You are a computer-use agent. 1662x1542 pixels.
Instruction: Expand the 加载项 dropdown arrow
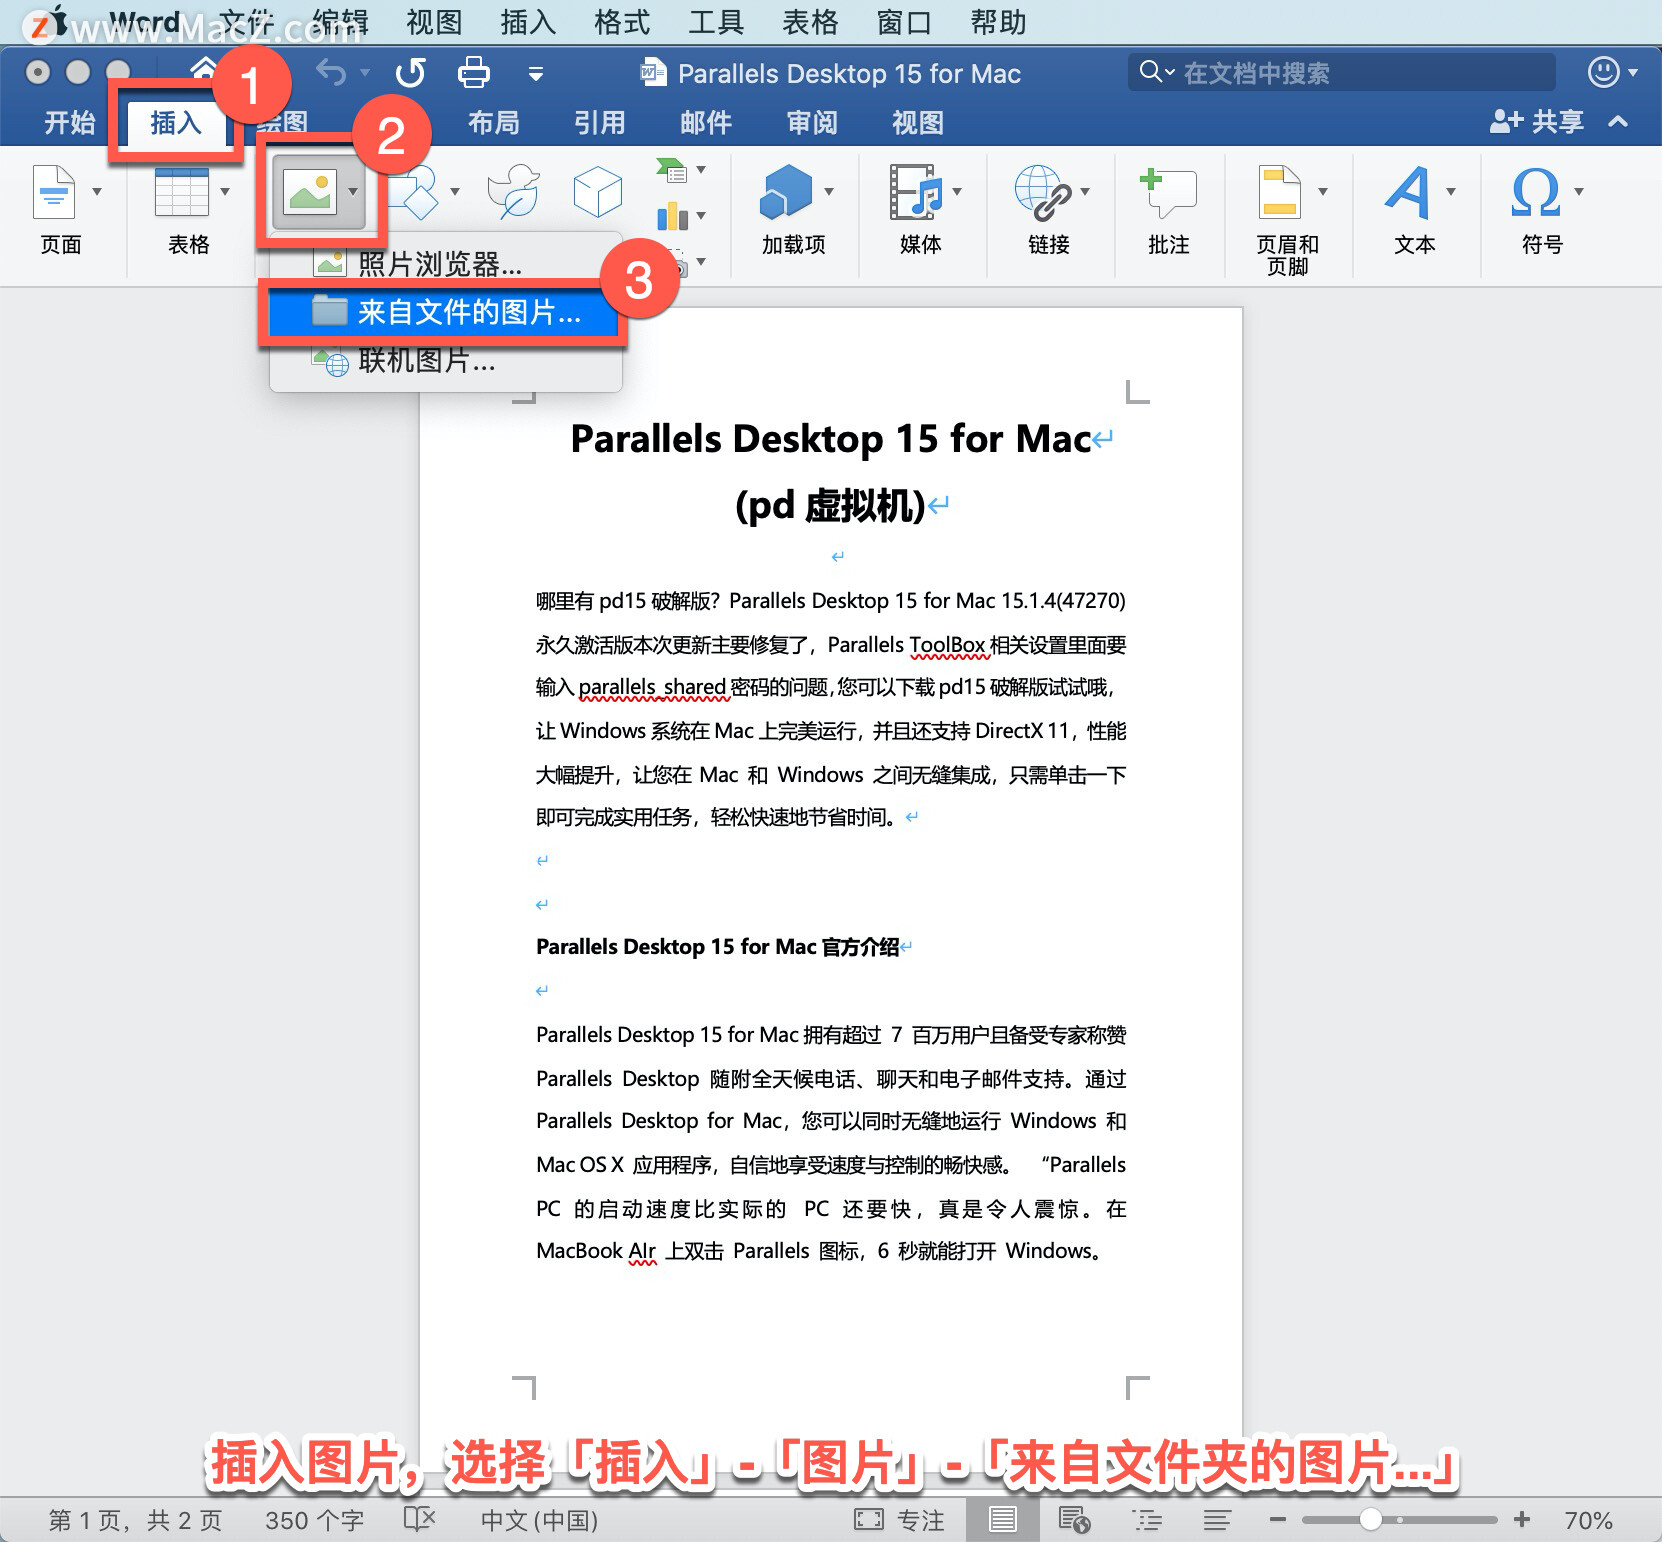[829, 191]
